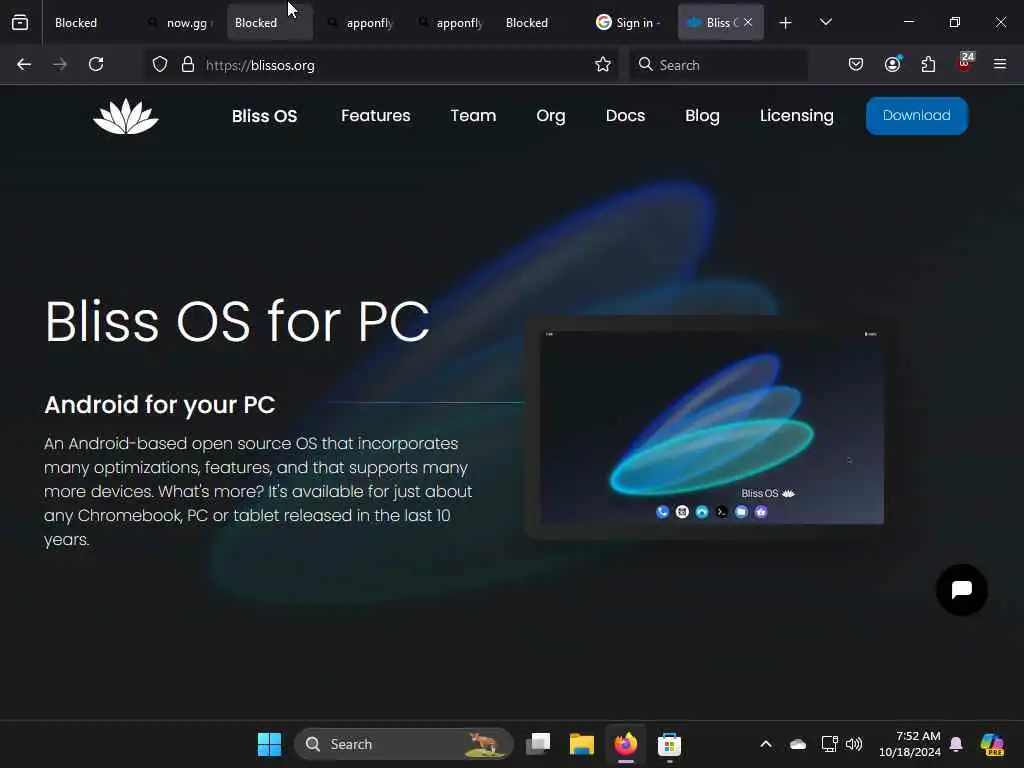This screenshot has height=768, width=1024.
Task: Open Firefox account profile icon
Action: pyautogui.click(x=892, y=65)
